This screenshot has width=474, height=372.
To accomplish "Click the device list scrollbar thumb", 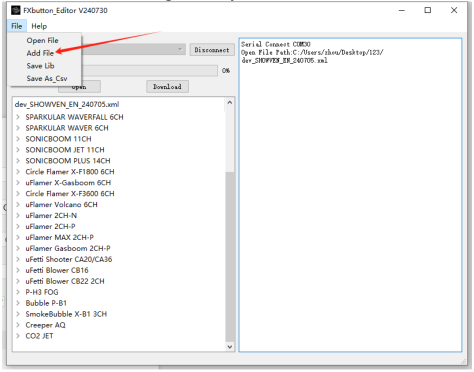I will [x=230, y=257].
